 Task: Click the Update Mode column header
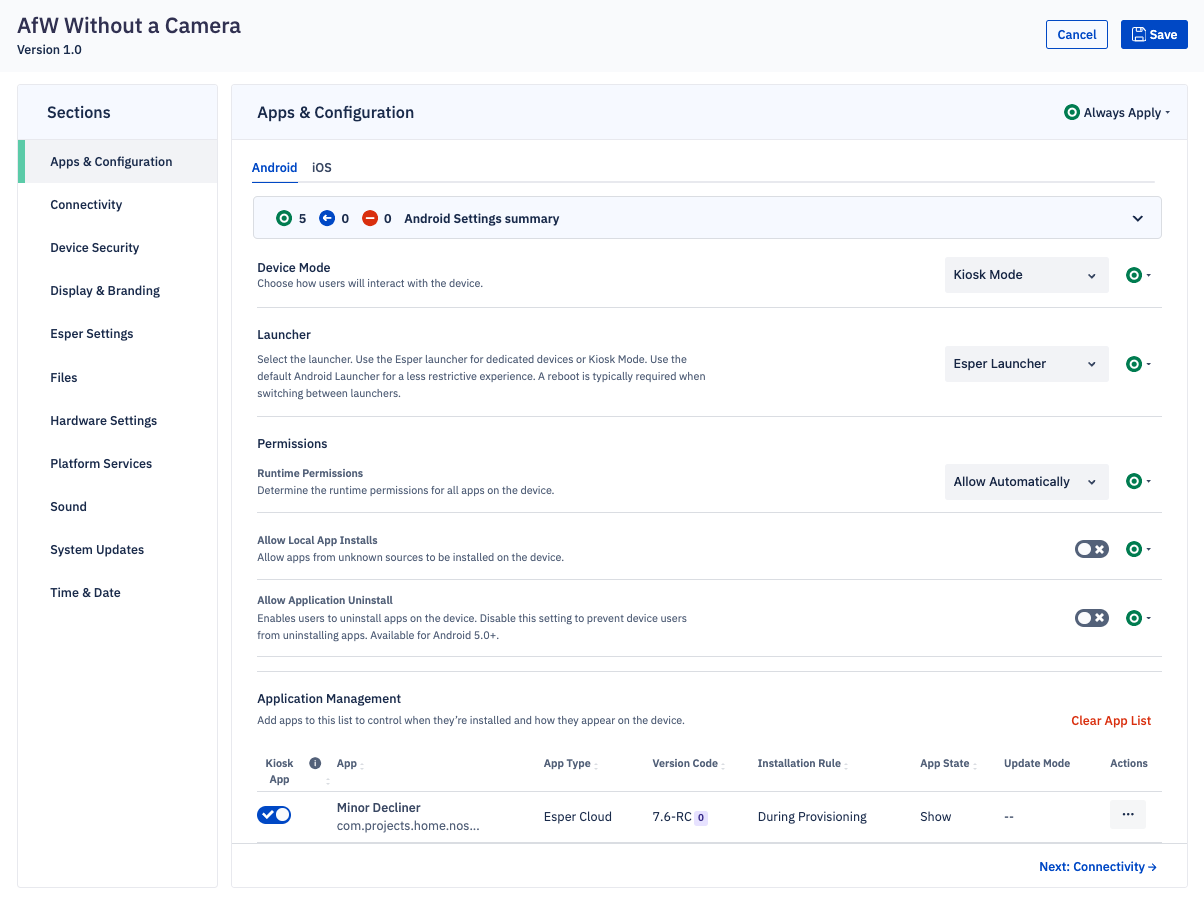click(x=1037, y=764)
